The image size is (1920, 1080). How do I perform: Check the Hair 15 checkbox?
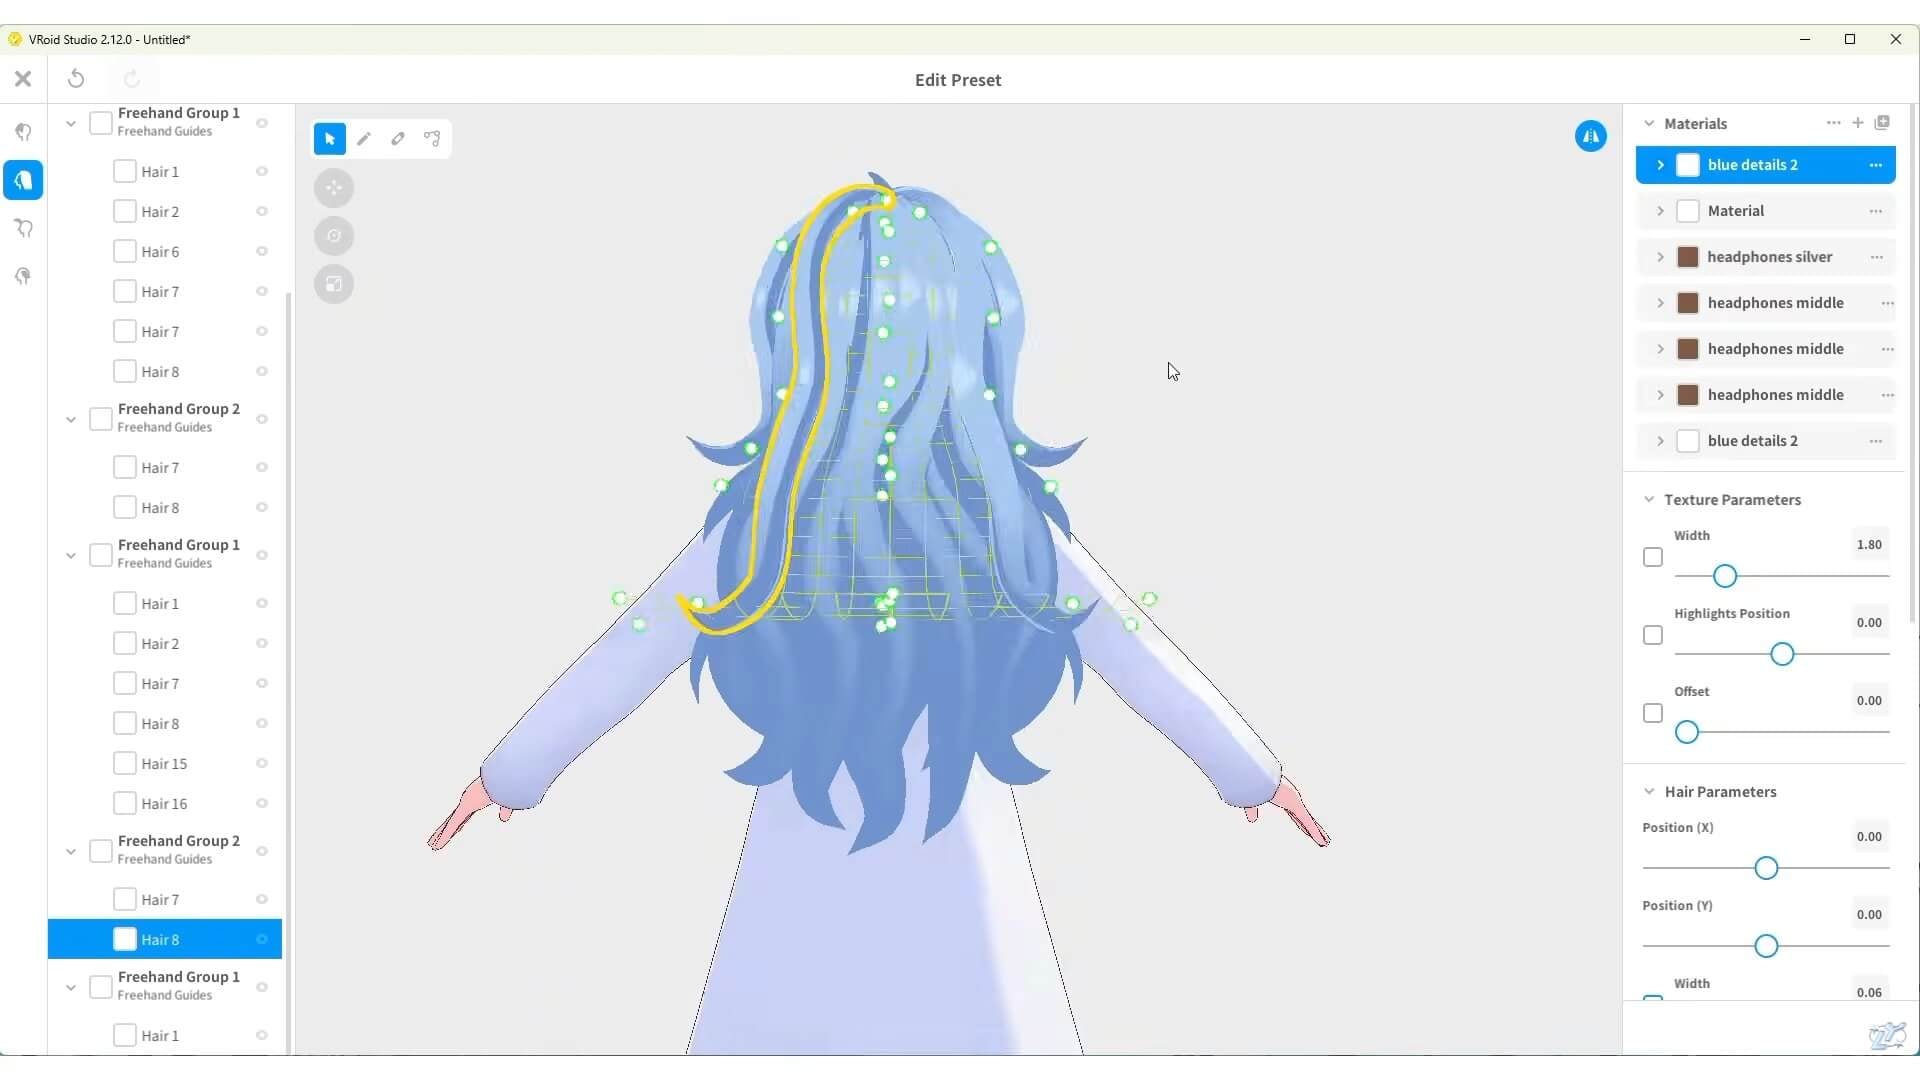coord(125,764)
